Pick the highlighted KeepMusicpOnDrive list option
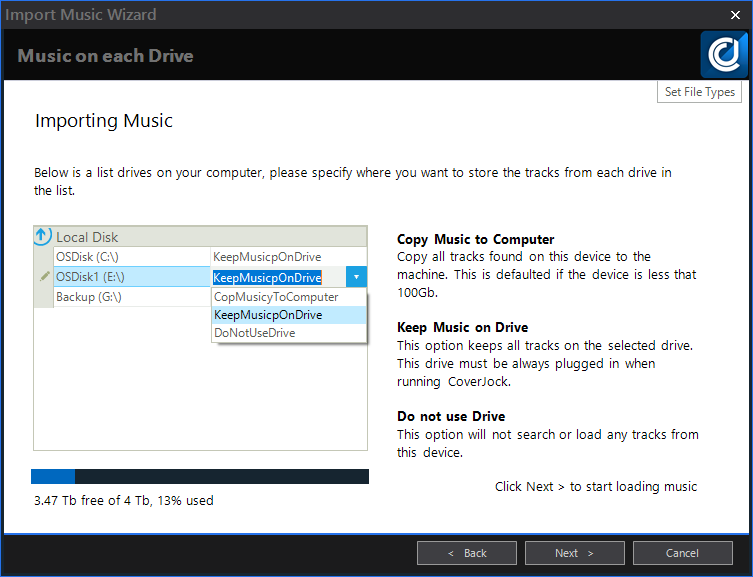This screenshot has height=577, width=753. (x=268, y=315)
